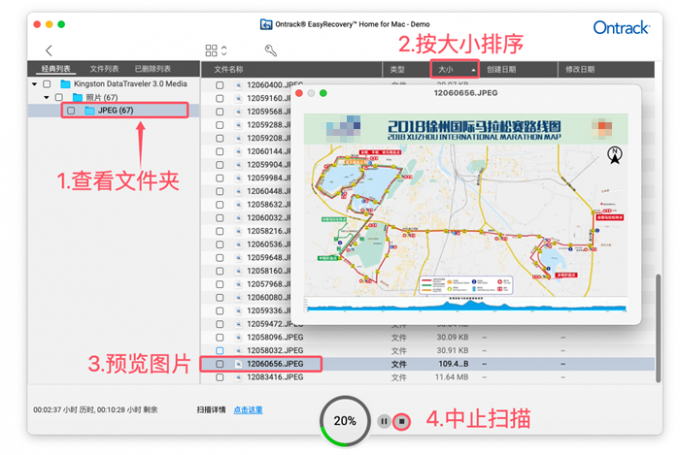Go back with the left arrow icon
Image resolution: width=680 pixels, height=455 pixels.
coord(49,50)
